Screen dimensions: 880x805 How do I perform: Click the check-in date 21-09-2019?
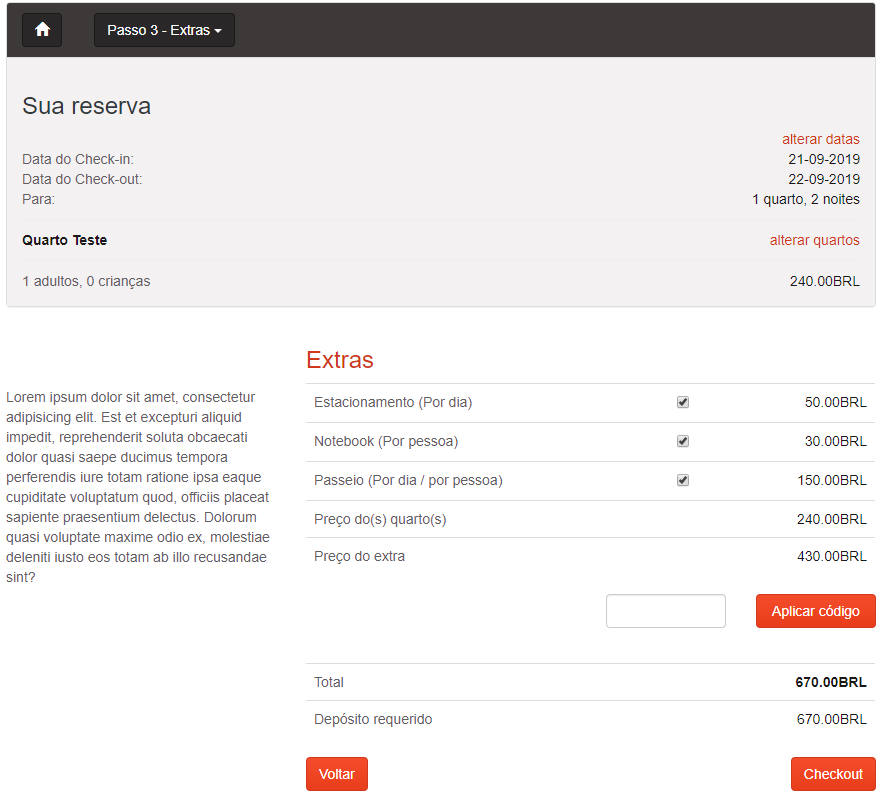point(823,159)
